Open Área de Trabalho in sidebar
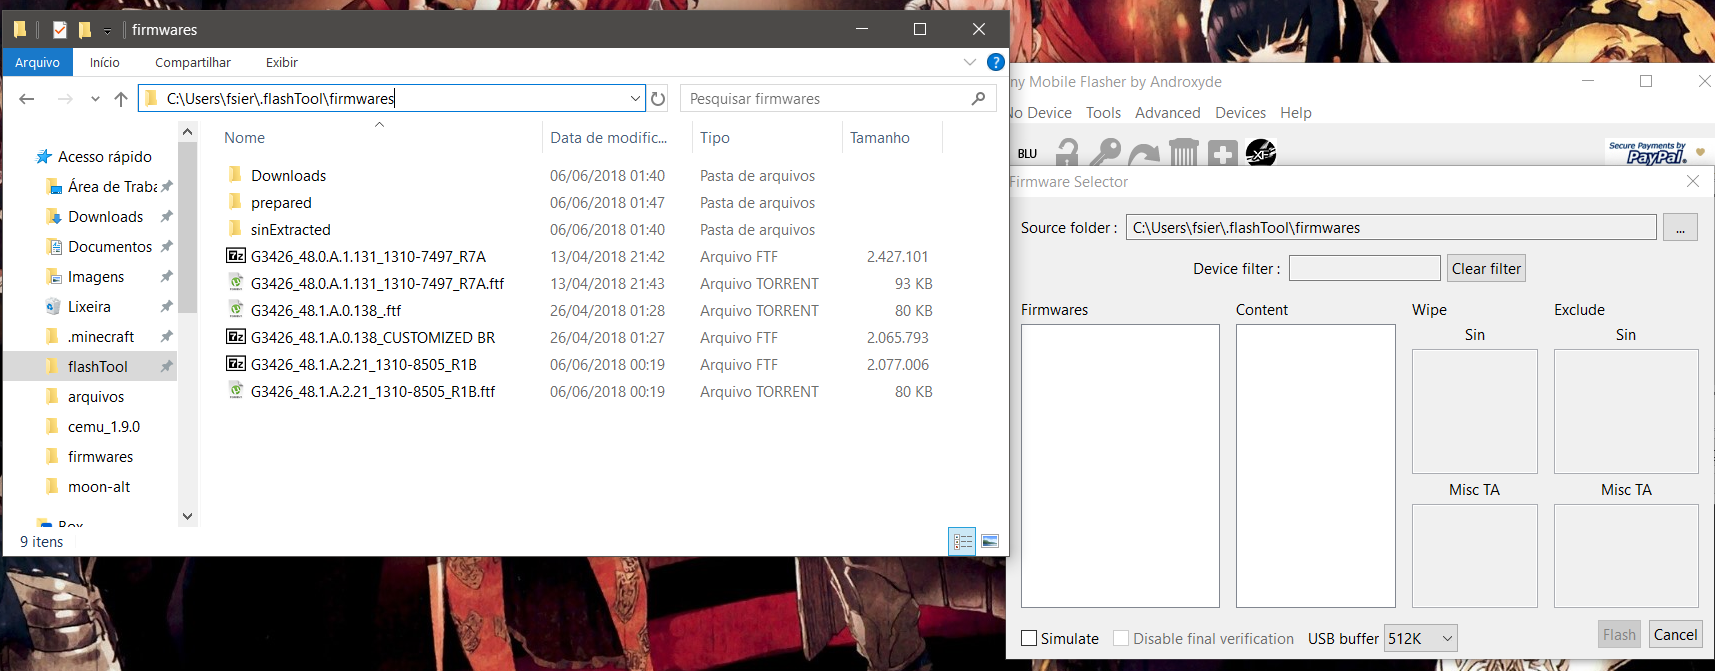The image size is (1715, 671). coord(112,187)
